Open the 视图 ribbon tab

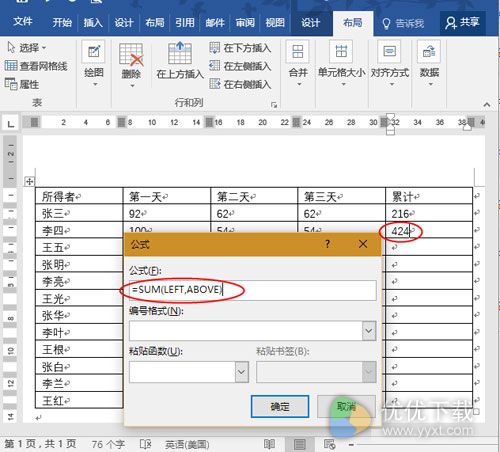tap(275, 23)
